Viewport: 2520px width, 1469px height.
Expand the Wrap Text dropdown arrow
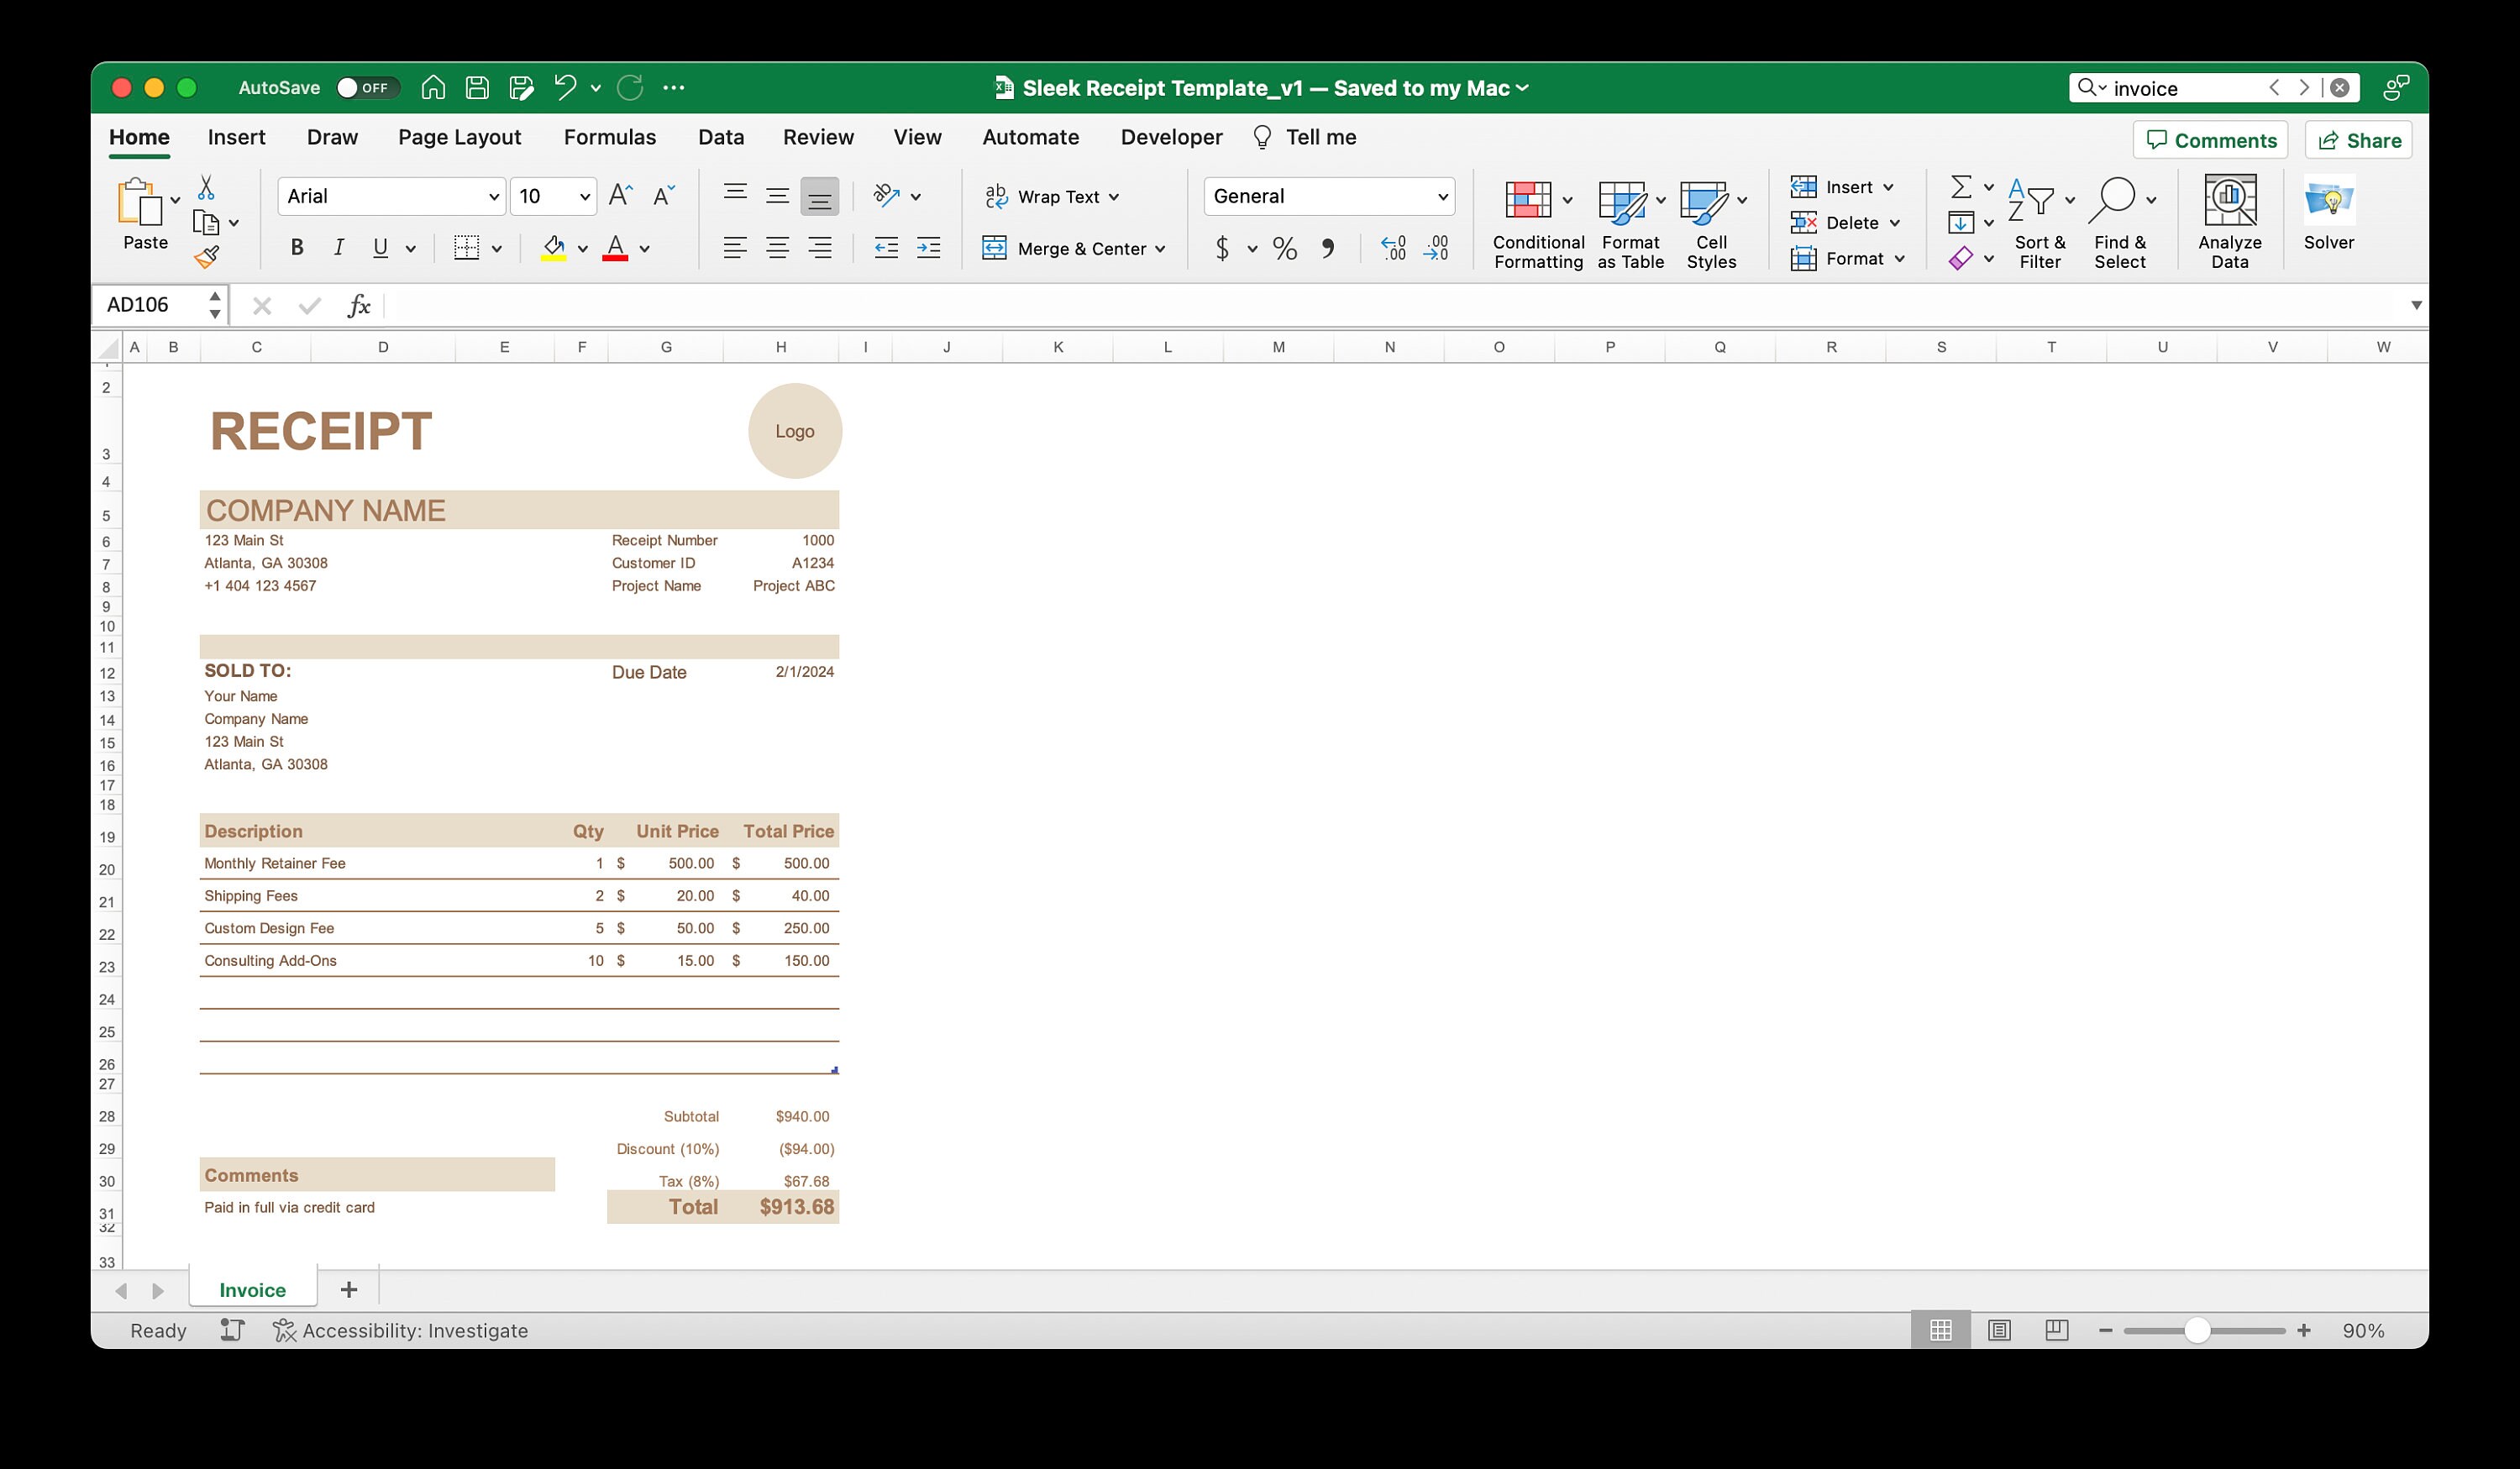[1114, 197]
